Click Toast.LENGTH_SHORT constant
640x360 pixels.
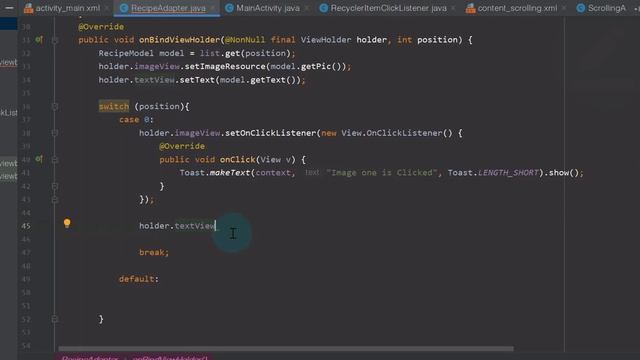[x=493, y=173]
